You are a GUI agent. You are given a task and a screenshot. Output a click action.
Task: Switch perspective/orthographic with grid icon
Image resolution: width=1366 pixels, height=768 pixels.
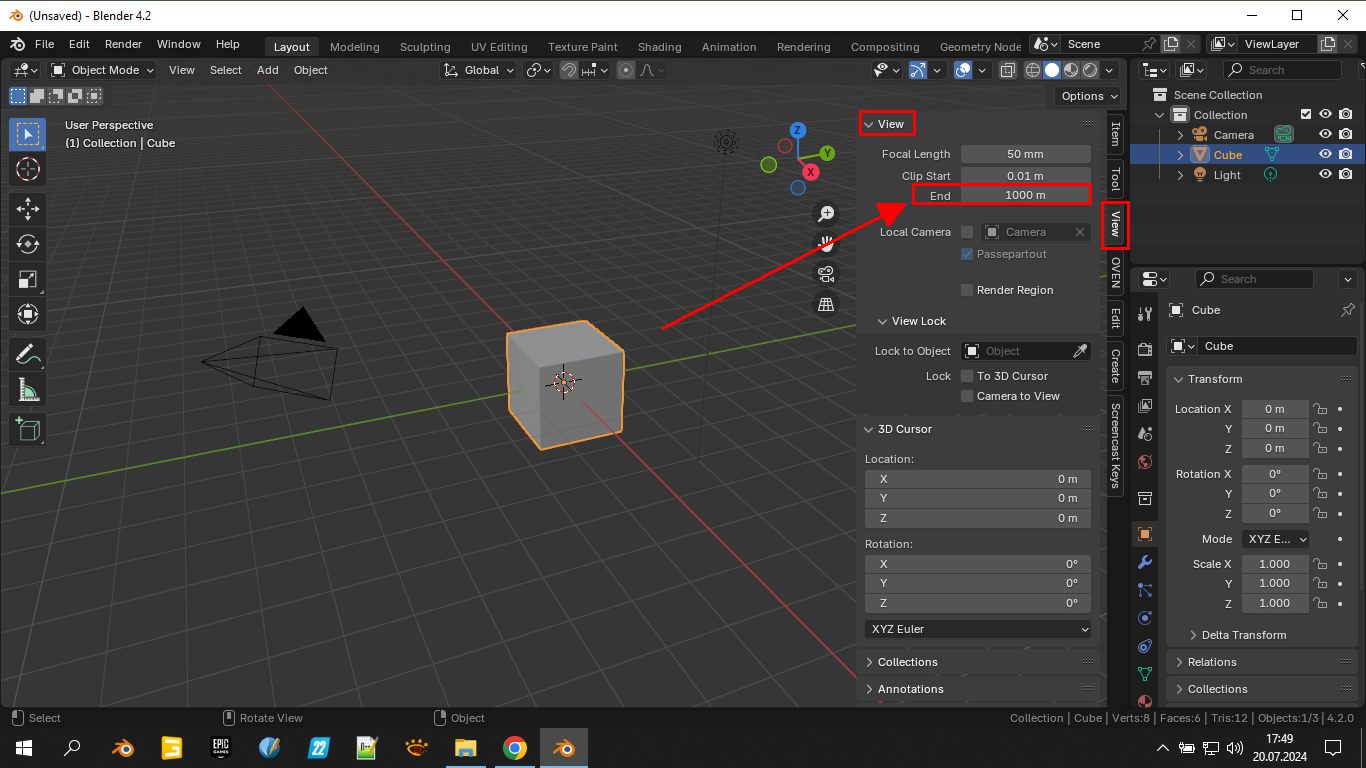(826, 304)
